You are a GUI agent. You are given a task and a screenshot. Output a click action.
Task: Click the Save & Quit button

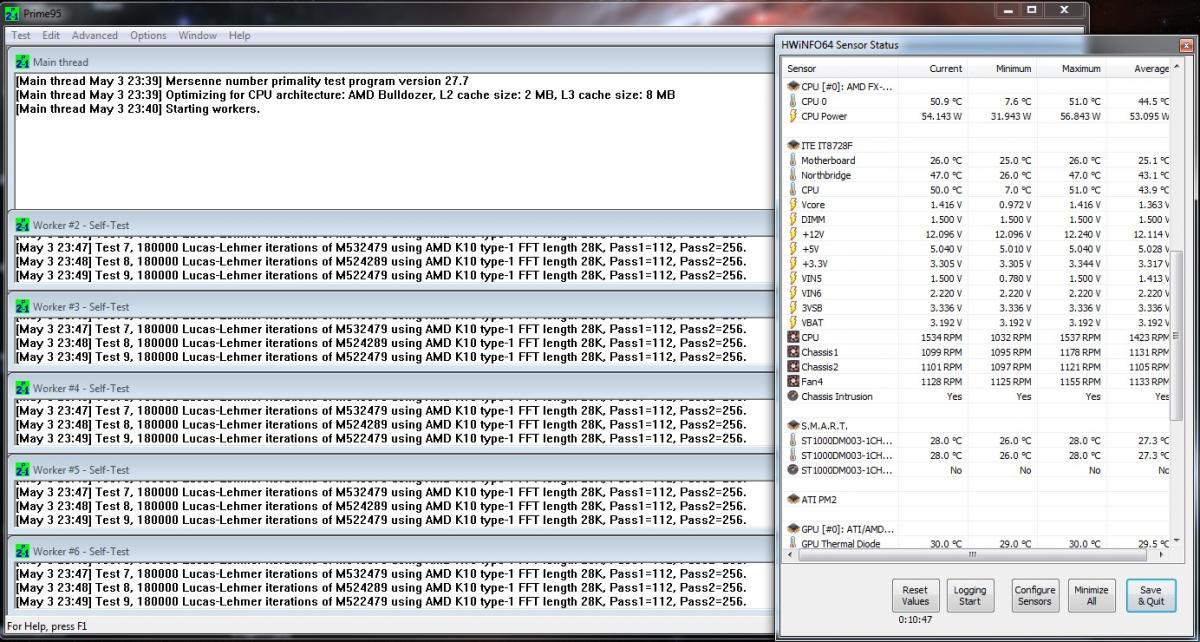tap(1150, 596)
